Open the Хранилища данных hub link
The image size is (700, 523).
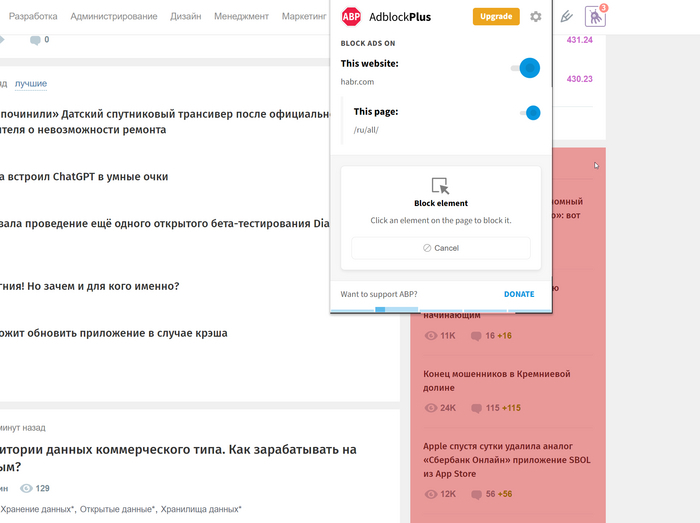201,509
